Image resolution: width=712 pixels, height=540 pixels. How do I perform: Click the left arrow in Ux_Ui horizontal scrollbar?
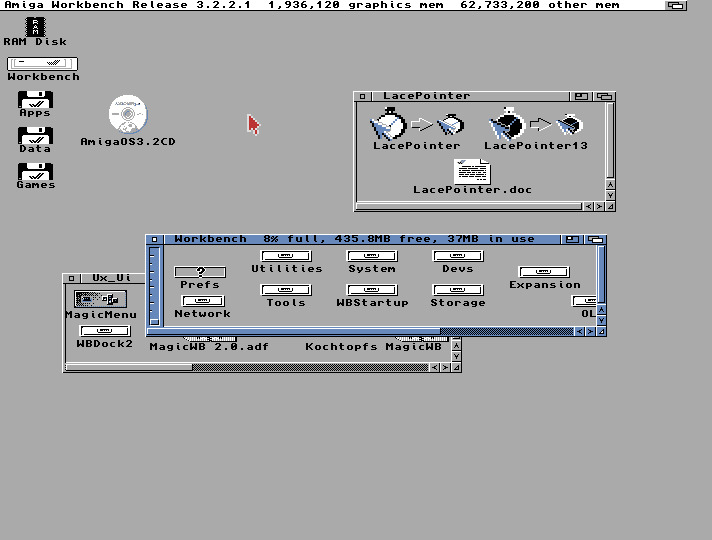click(435, 367)
